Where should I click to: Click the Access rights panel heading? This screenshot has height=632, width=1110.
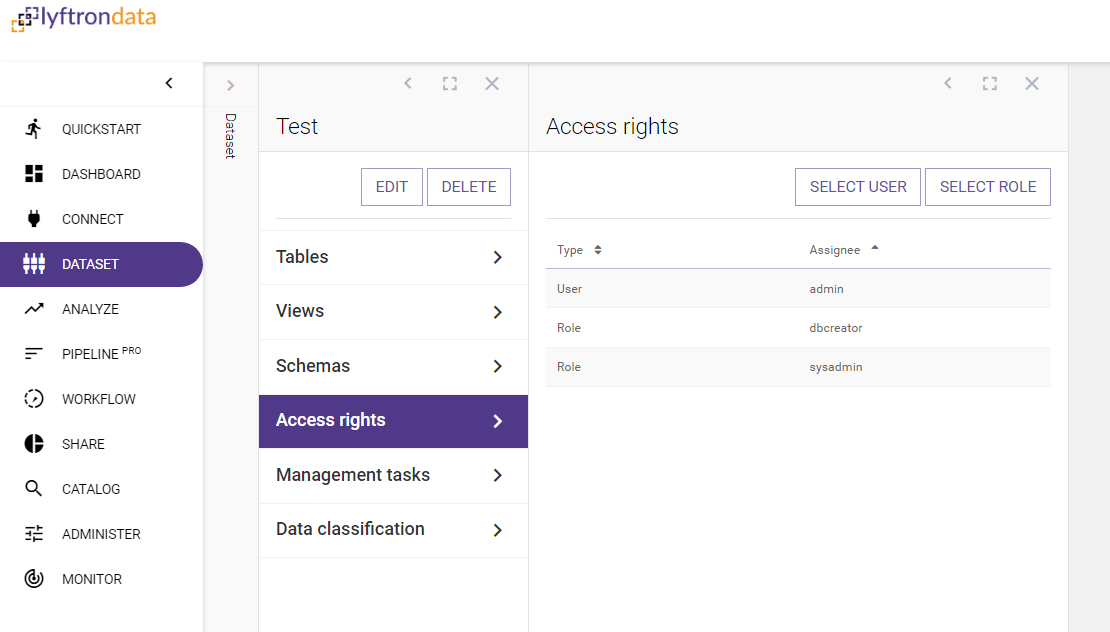pyautogui.click(x=612, y=127)
